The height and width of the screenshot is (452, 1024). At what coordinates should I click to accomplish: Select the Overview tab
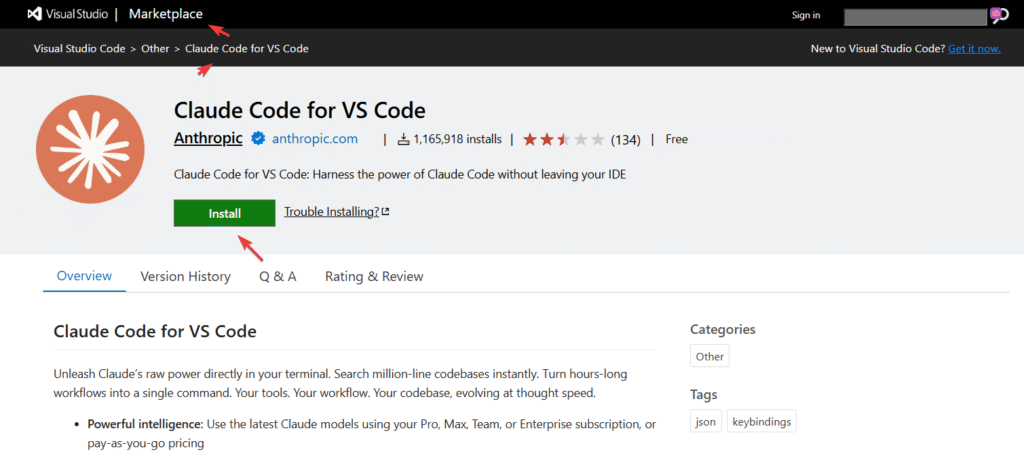[84, 276]
